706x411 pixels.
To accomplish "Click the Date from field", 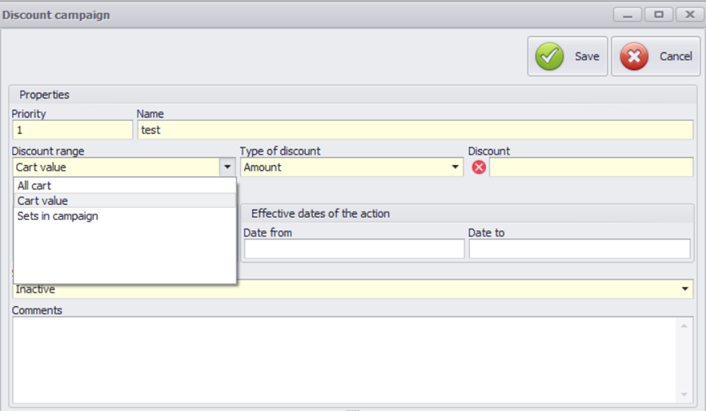I will (x=354, y=249).
